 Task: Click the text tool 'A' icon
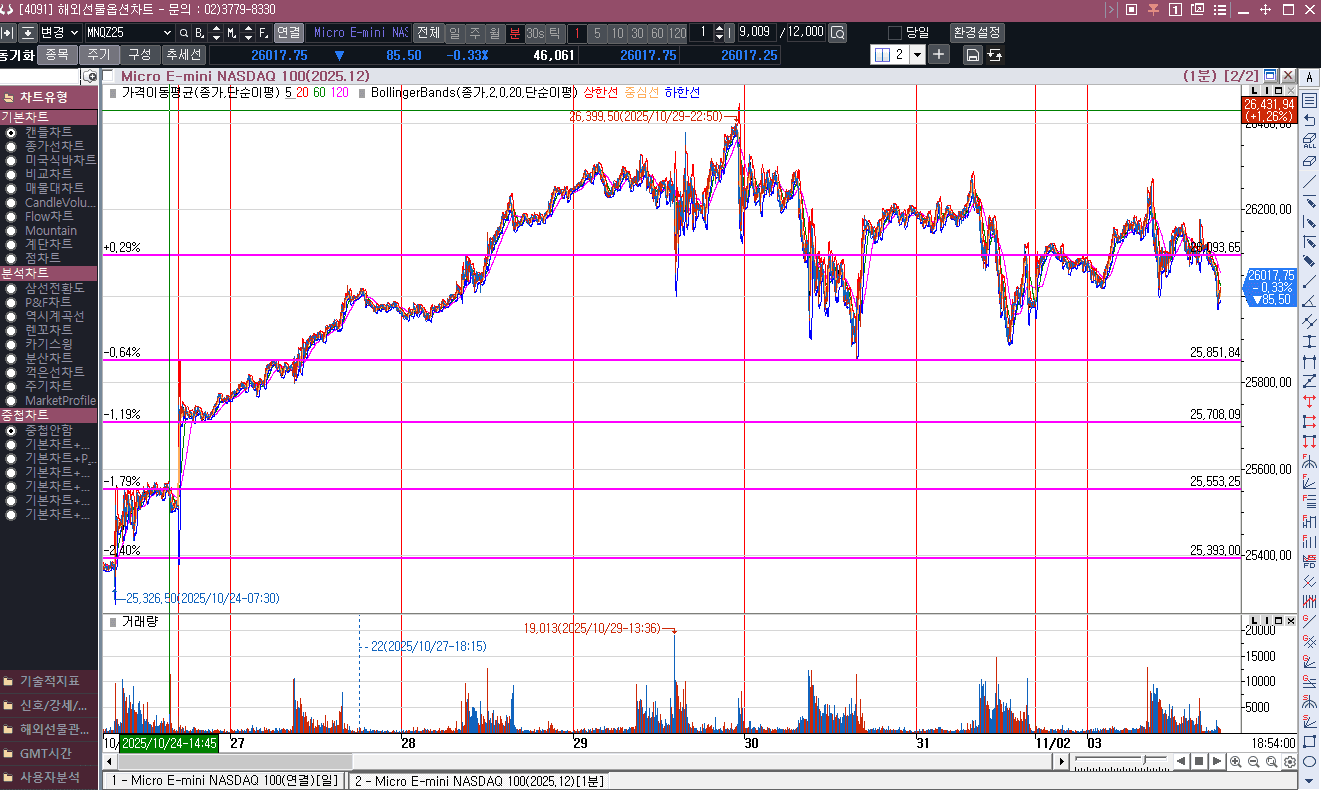1288,76
